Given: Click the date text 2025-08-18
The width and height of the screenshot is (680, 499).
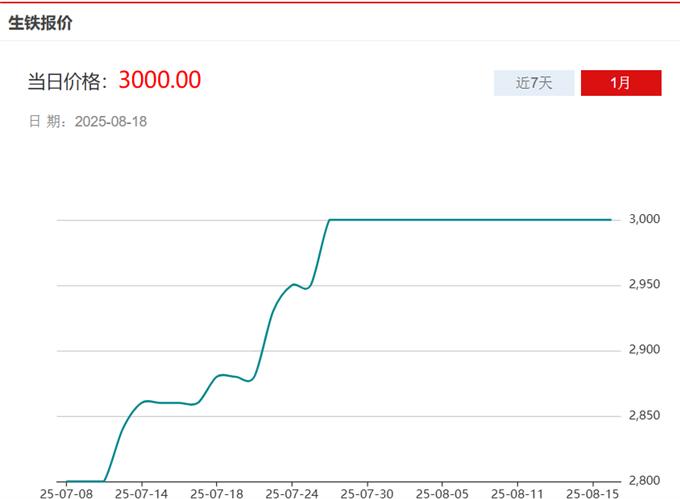Looking at the screenshot, I should tap(111, 121).
